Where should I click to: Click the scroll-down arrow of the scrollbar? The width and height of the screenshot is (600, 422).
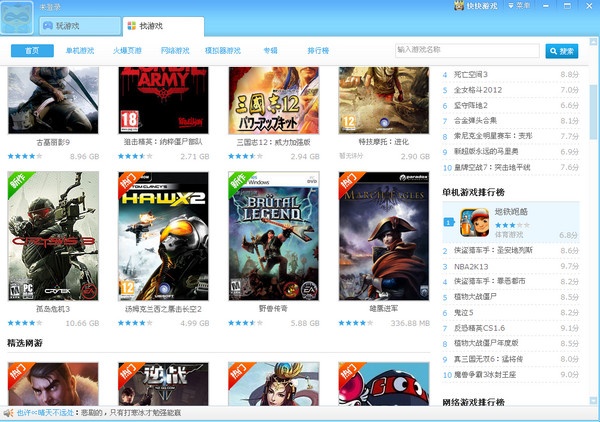point(593,401)
